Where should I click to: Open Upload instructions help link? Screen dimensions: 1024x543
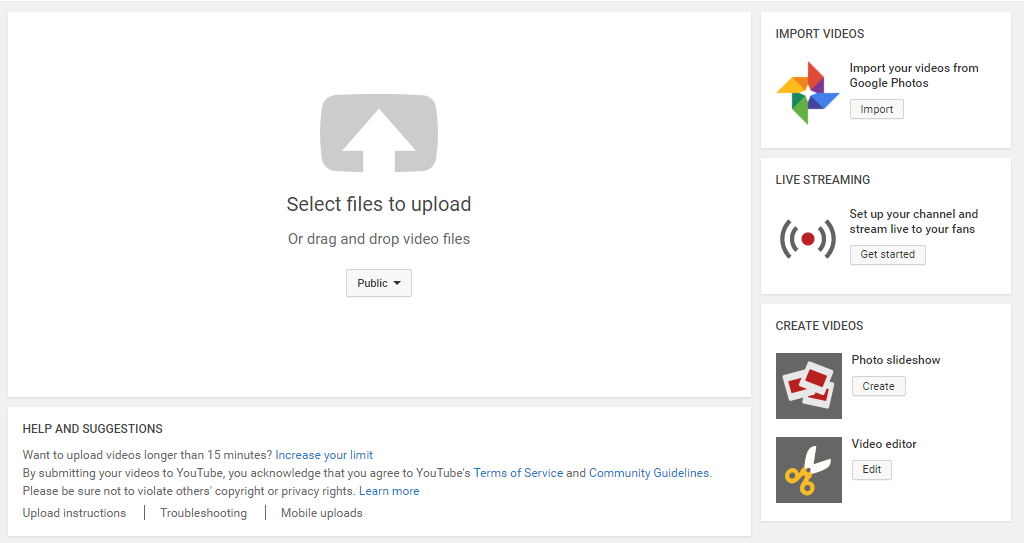click(x=74, y=513)
